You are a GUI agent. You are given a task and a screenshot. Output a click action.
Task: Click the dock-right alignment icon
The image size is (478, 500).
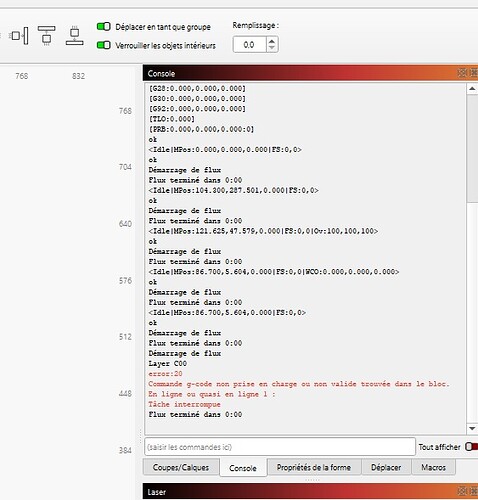[20, 35]
